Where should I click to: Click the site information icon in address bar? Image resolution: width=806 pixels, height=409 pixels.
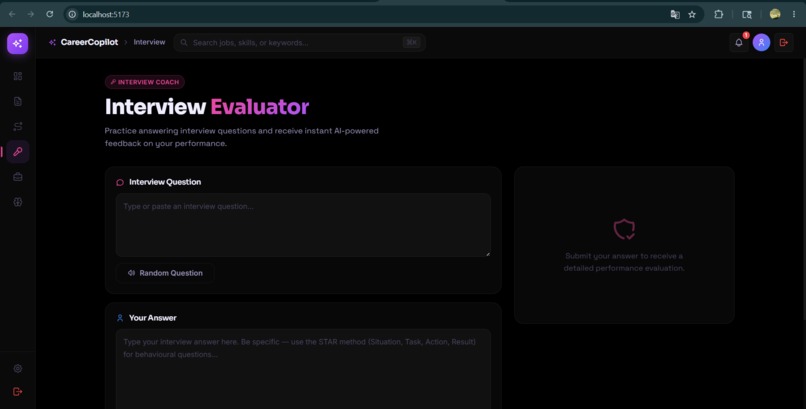pyautogui.click(x=72, y=14)
